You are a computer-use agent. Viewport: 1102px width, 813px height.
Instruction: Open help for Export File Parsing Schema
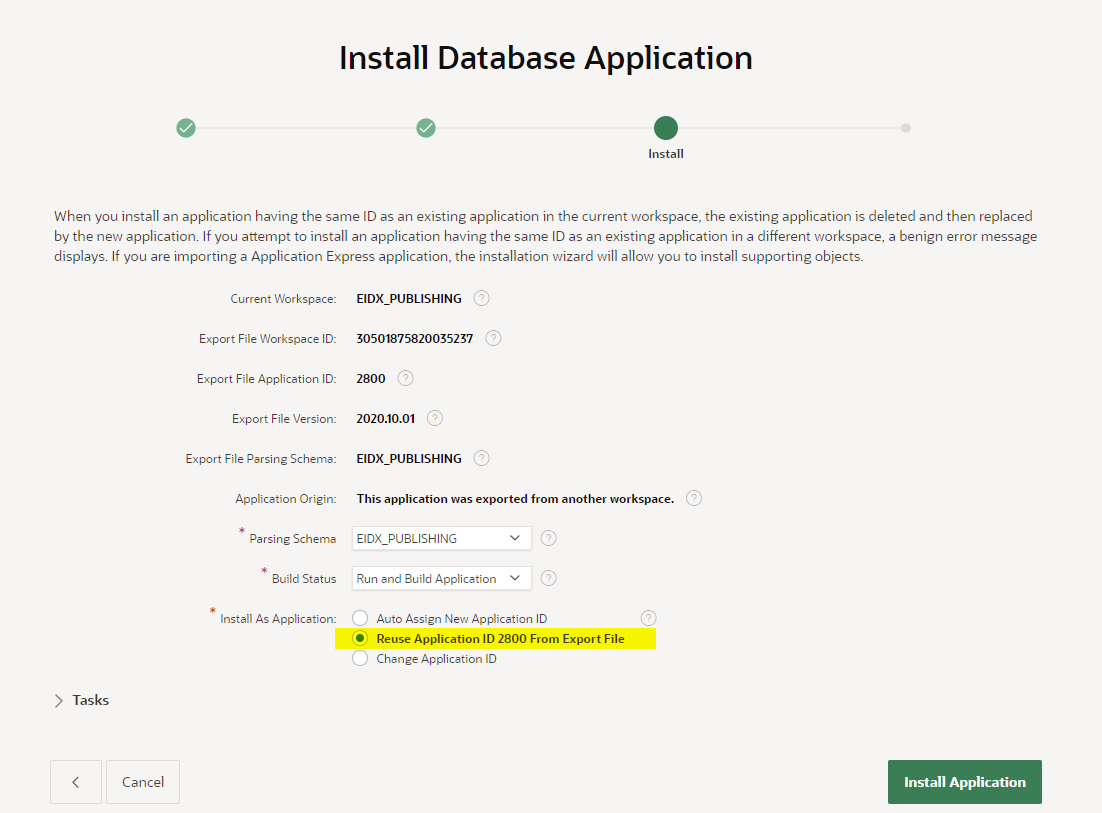click(x=481, y=458)
